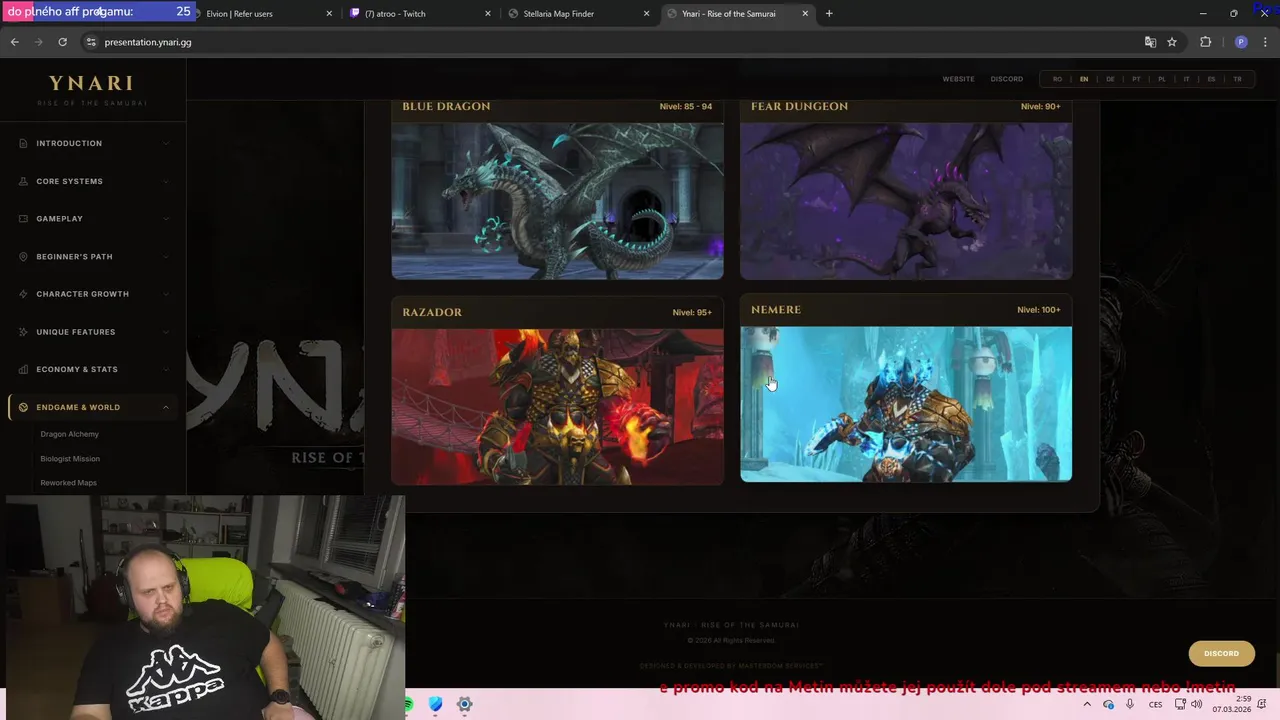Switch site language to IT
1280x720 pixels.
point(1186,79)
